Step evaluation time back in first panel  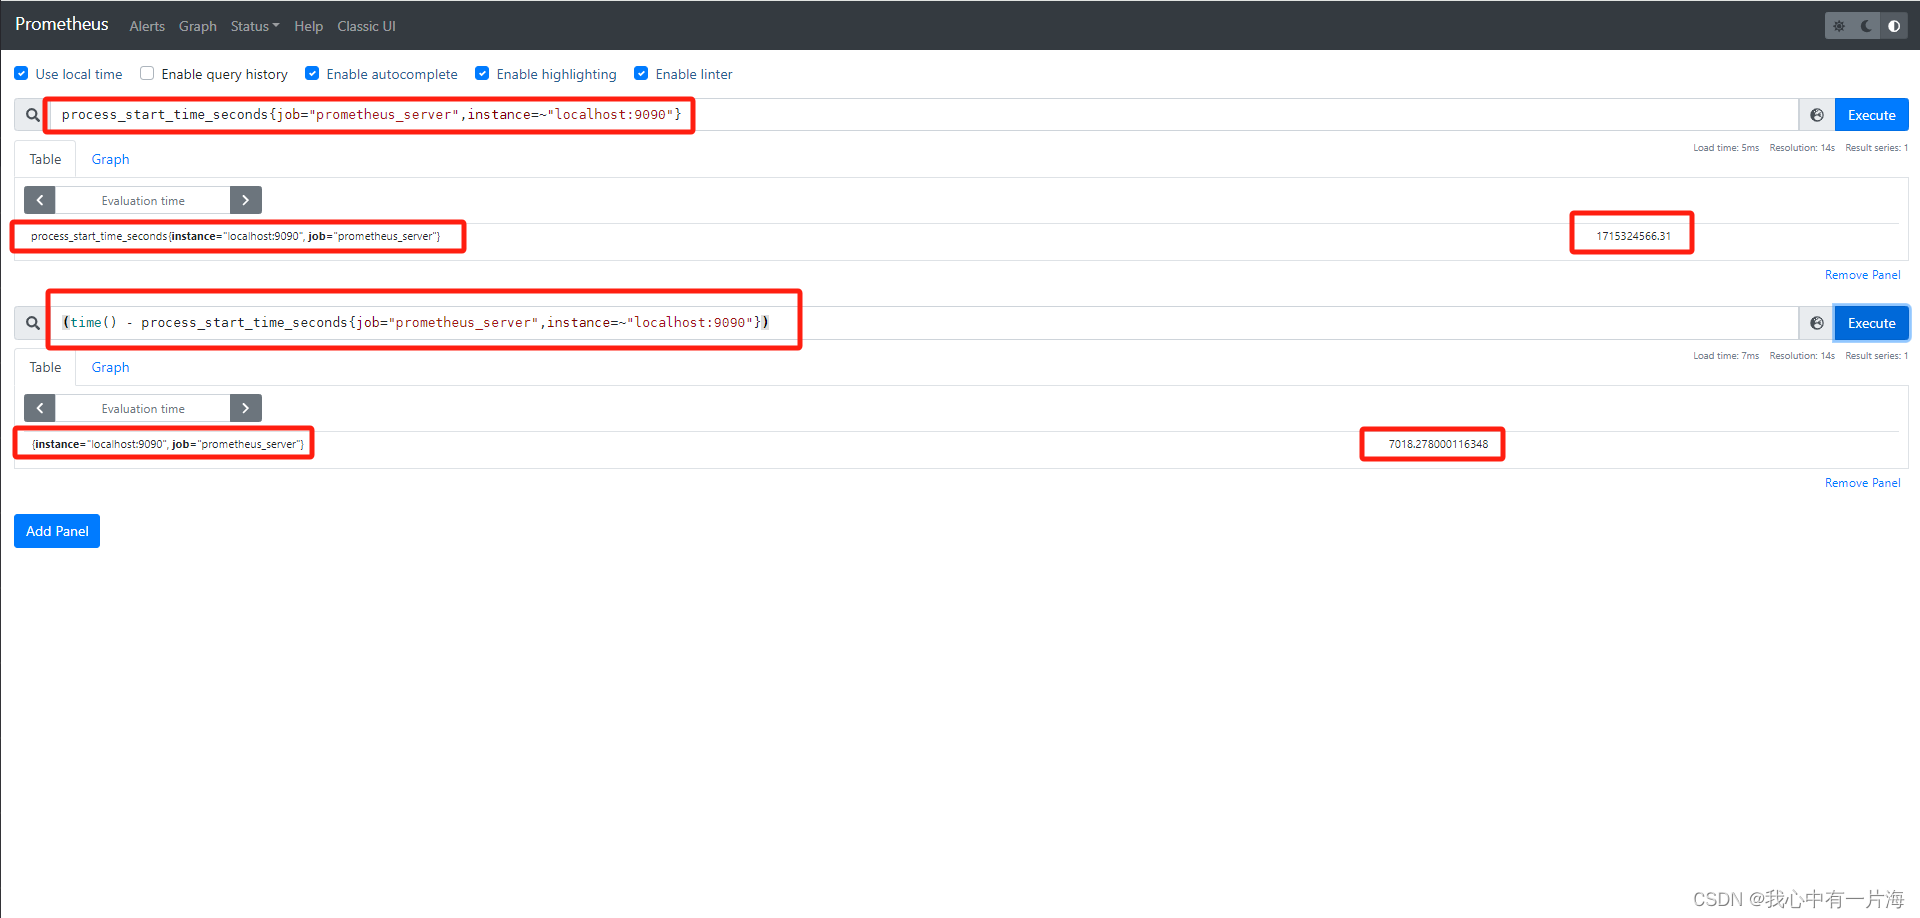[40, 200]
